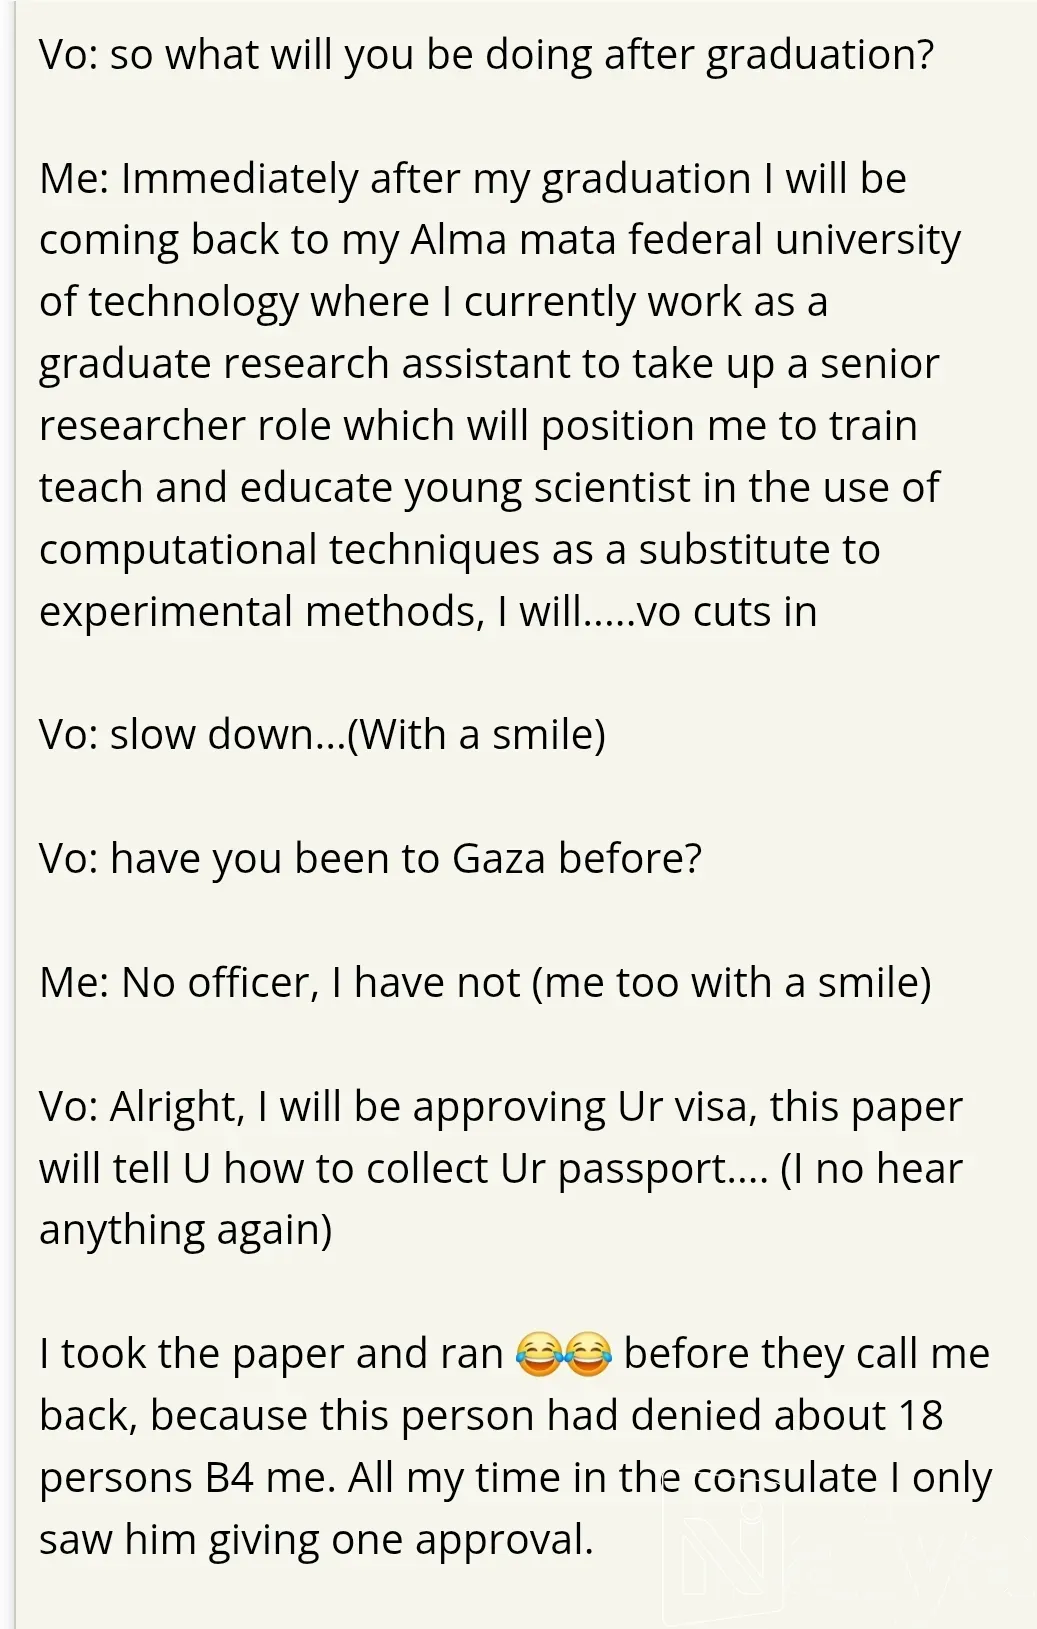Click the line 'Vo: so what will you be doing after graduation?'
Viewport: 1037px width, 1629px height.
(x=486, y=56)
